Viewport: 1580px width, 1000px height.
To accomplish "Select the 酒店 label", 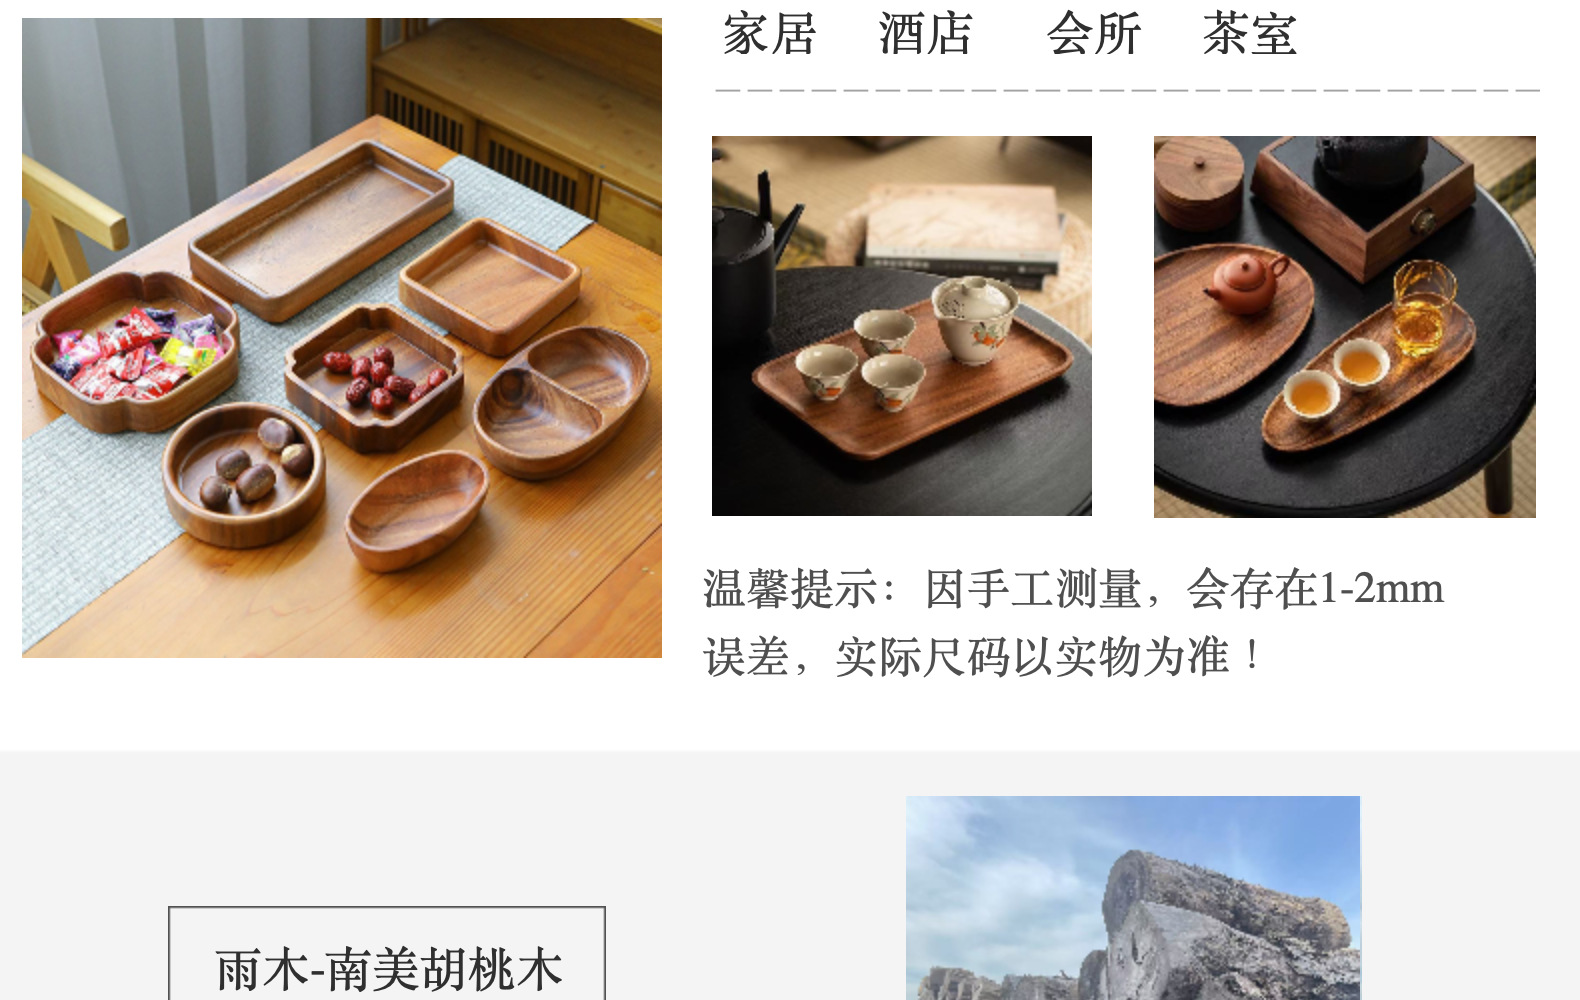I will (925, 34).
